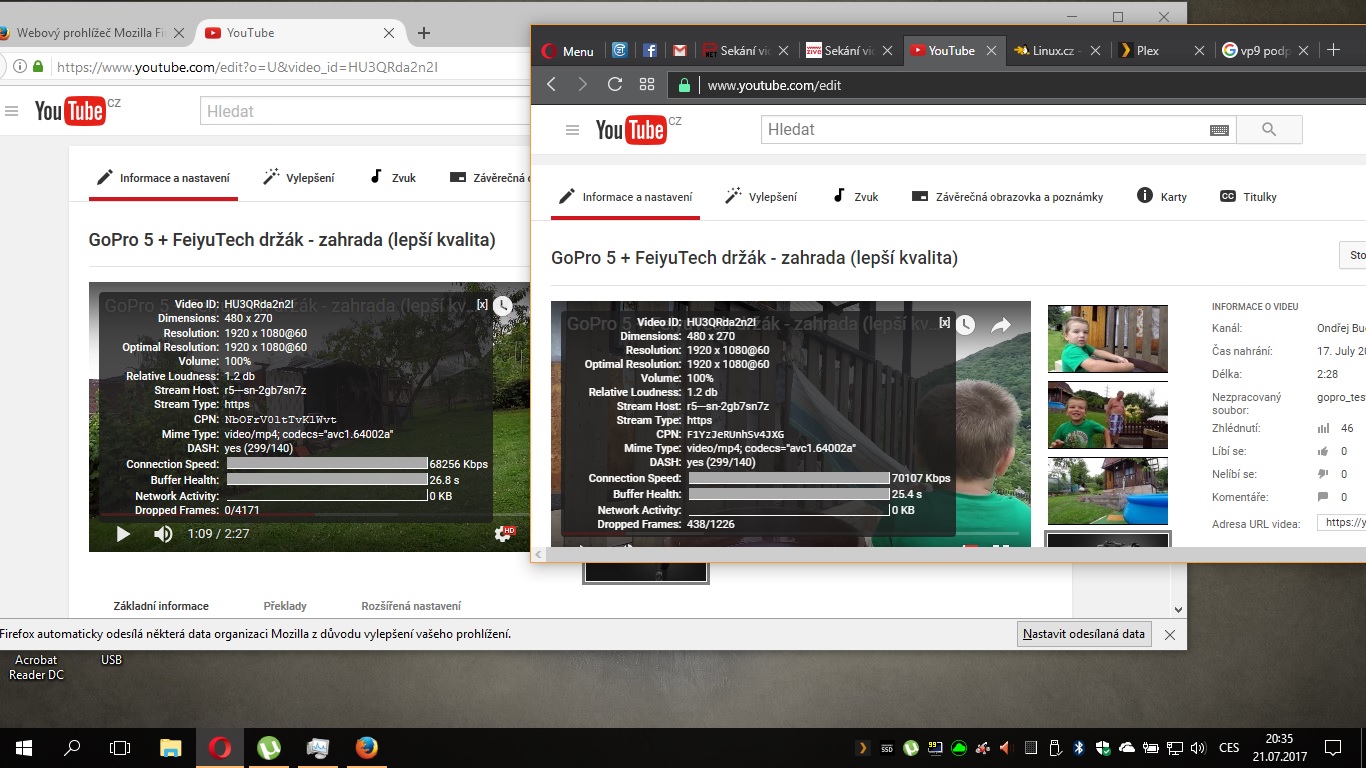Select Vylepšení tab in Firefox YouTube editor
Image resolution: width=1366 pixels, height=768 pixels.
click(x=298, y=178)
